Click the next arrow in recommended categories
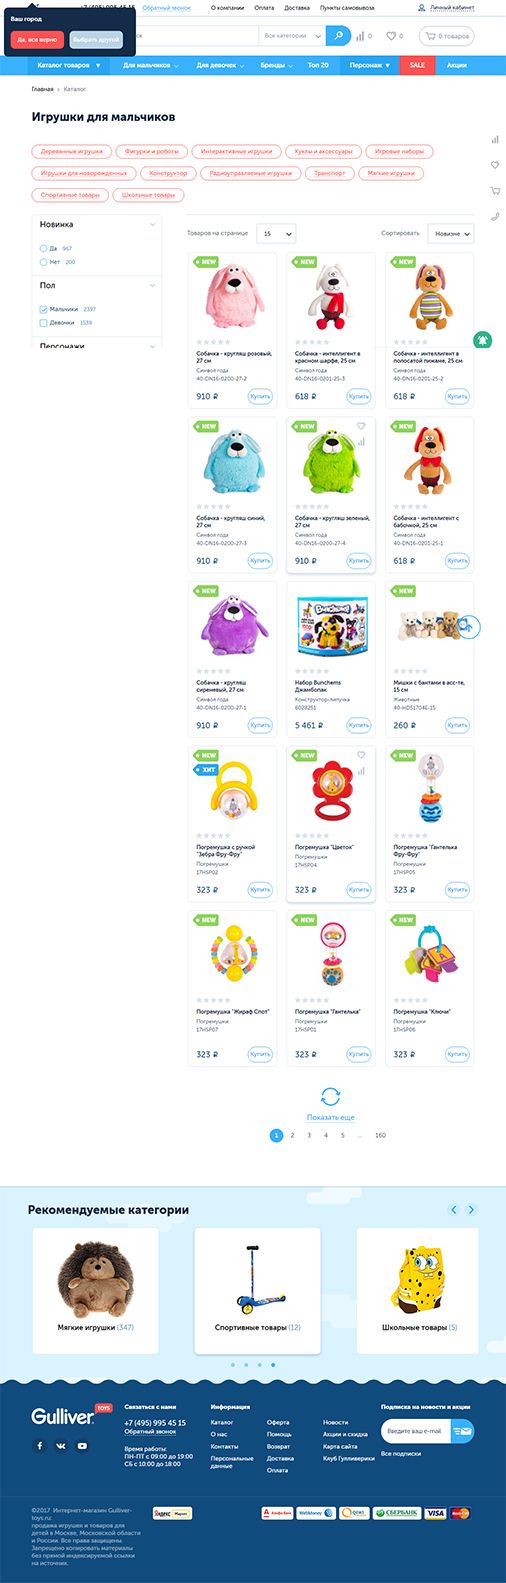506x1583 pixels. (471, 1209)
